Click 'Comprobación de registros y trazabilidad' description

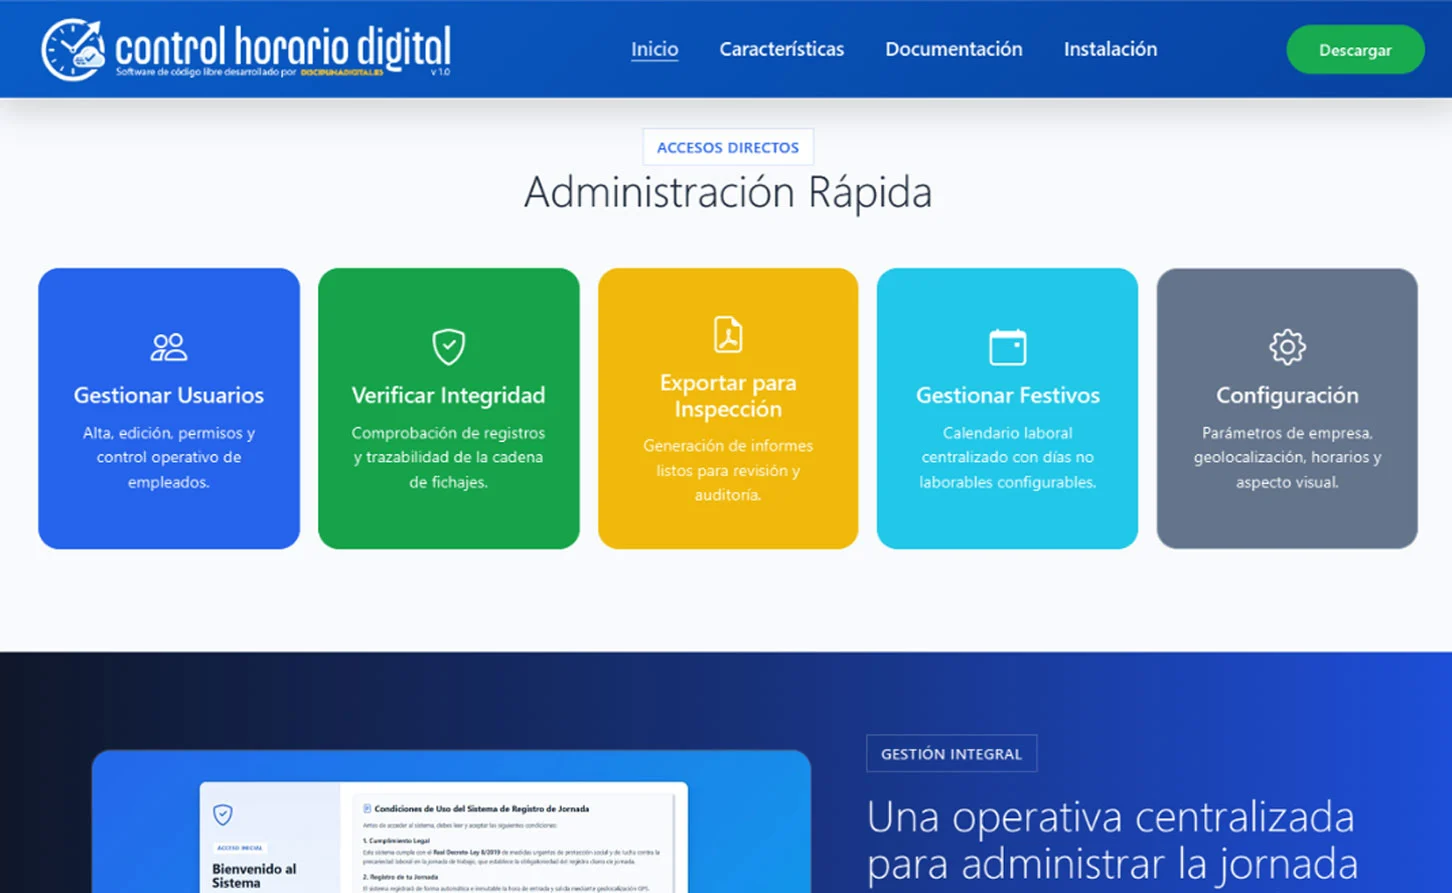click(448, 457)
